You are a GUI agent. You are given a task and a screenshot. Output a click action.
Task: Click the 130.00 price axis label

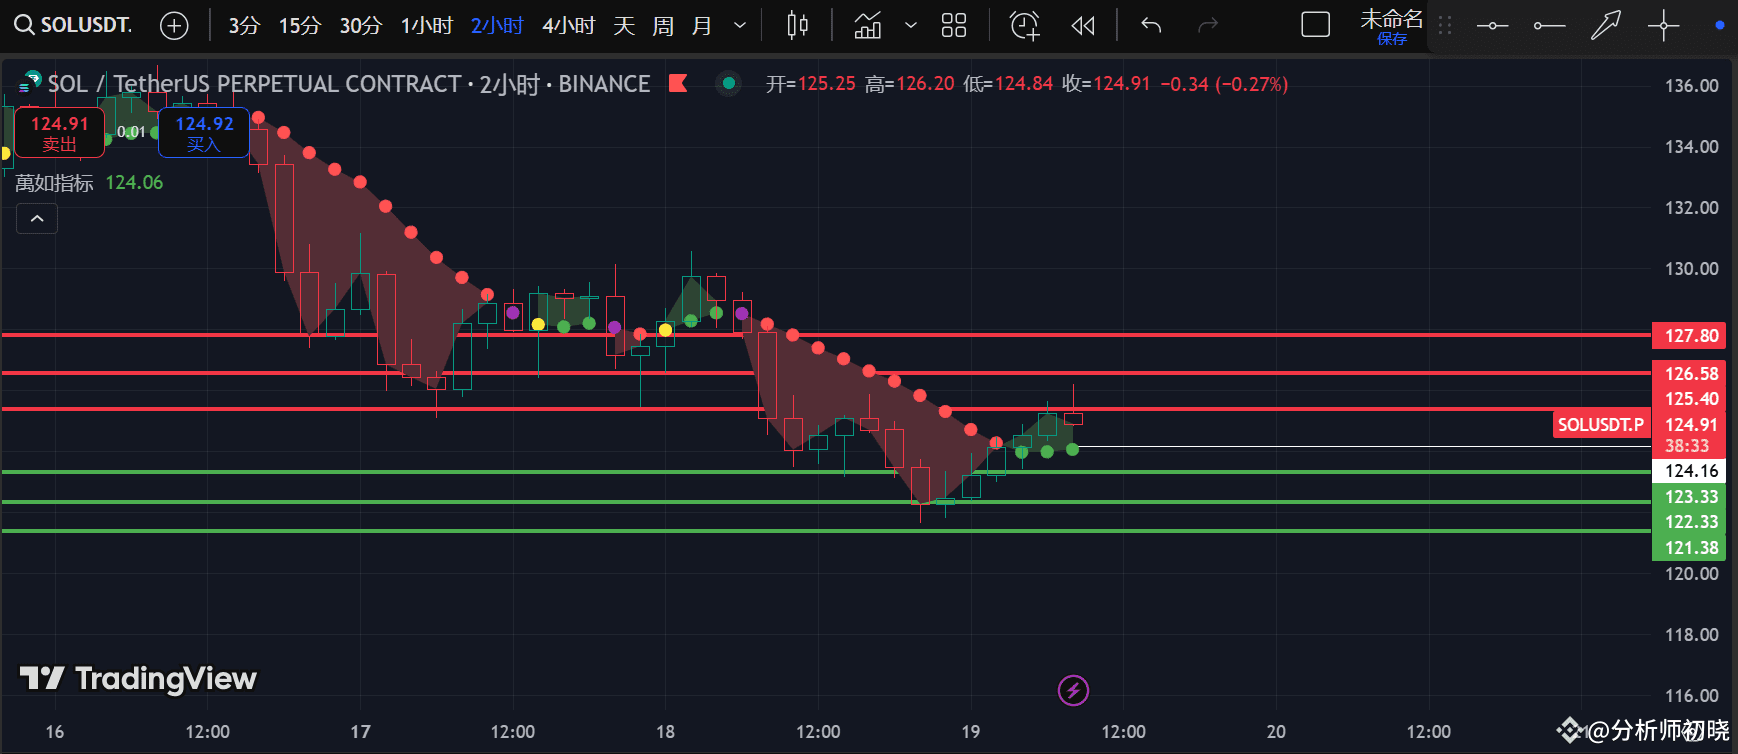pos(1691,269)
